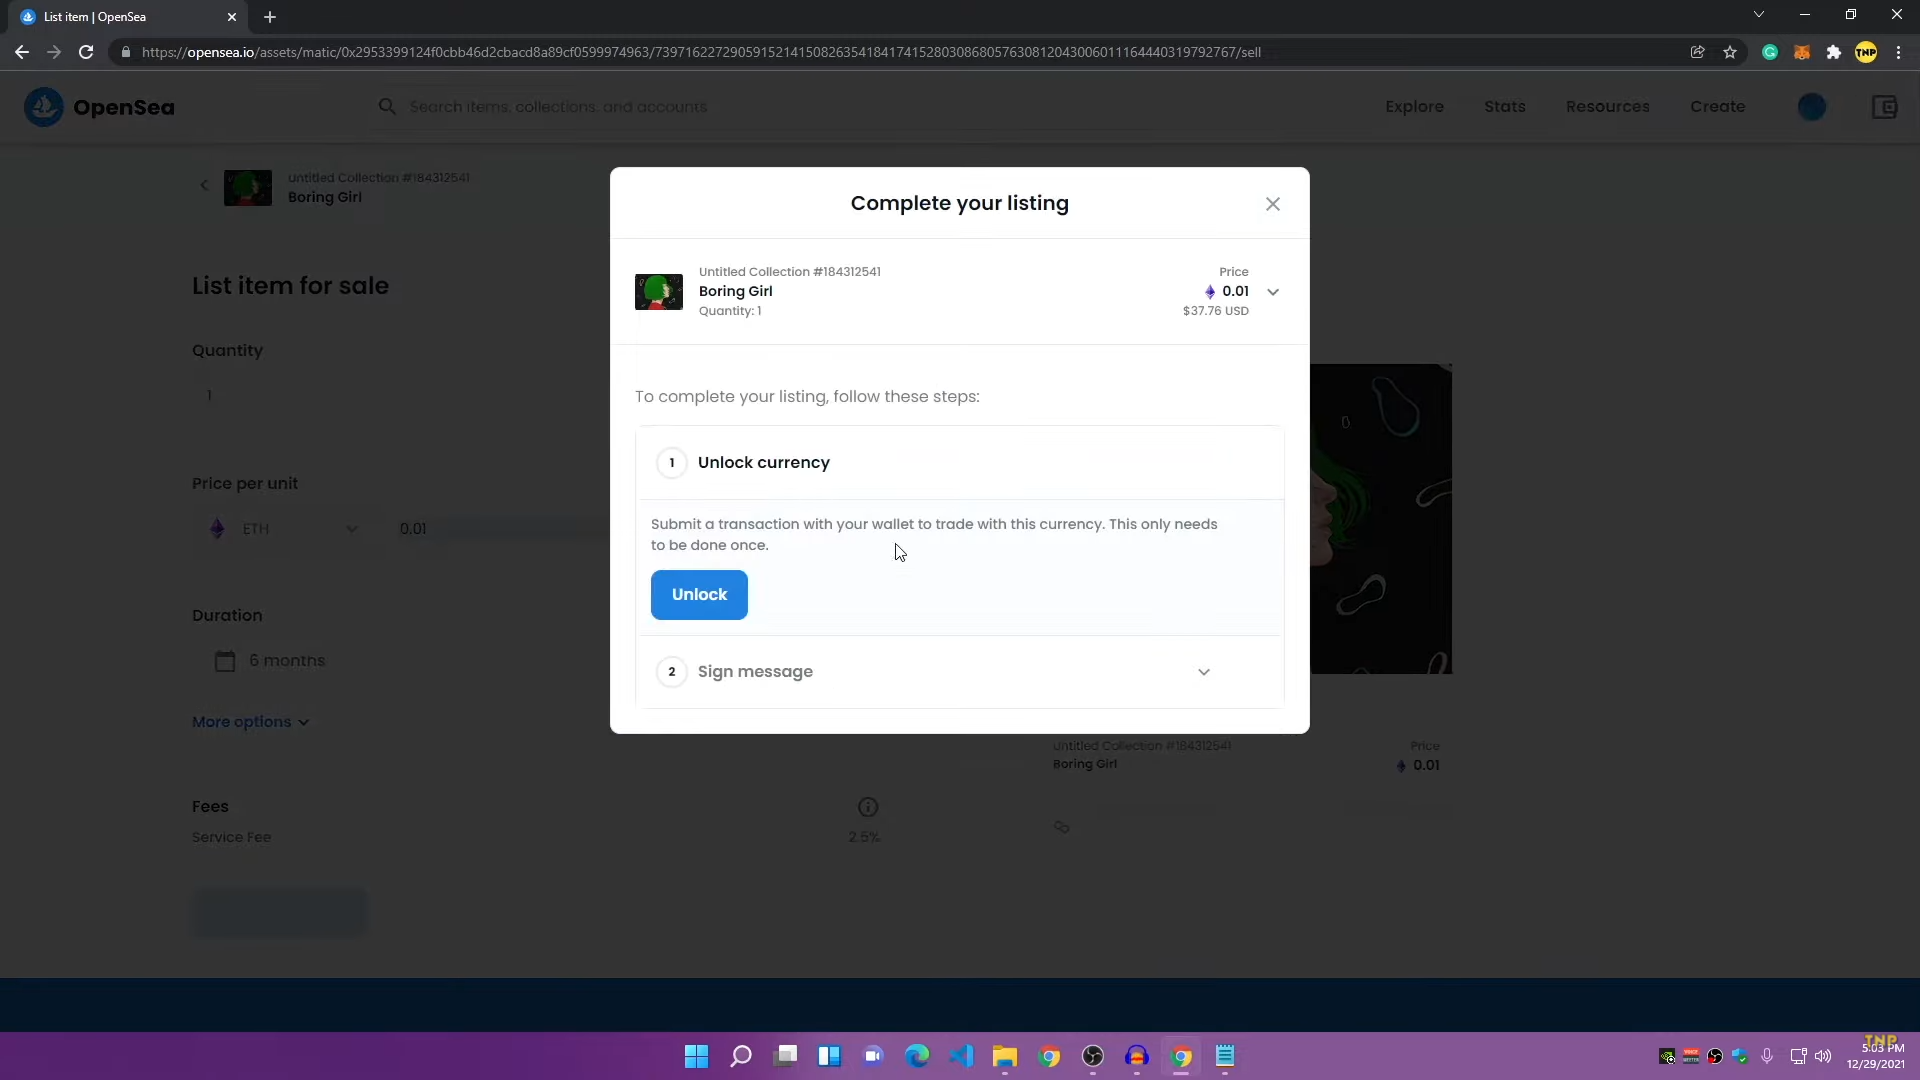Click the microphone icon in system tray
The image size is (1920, 1080).
point(1767,1056)
